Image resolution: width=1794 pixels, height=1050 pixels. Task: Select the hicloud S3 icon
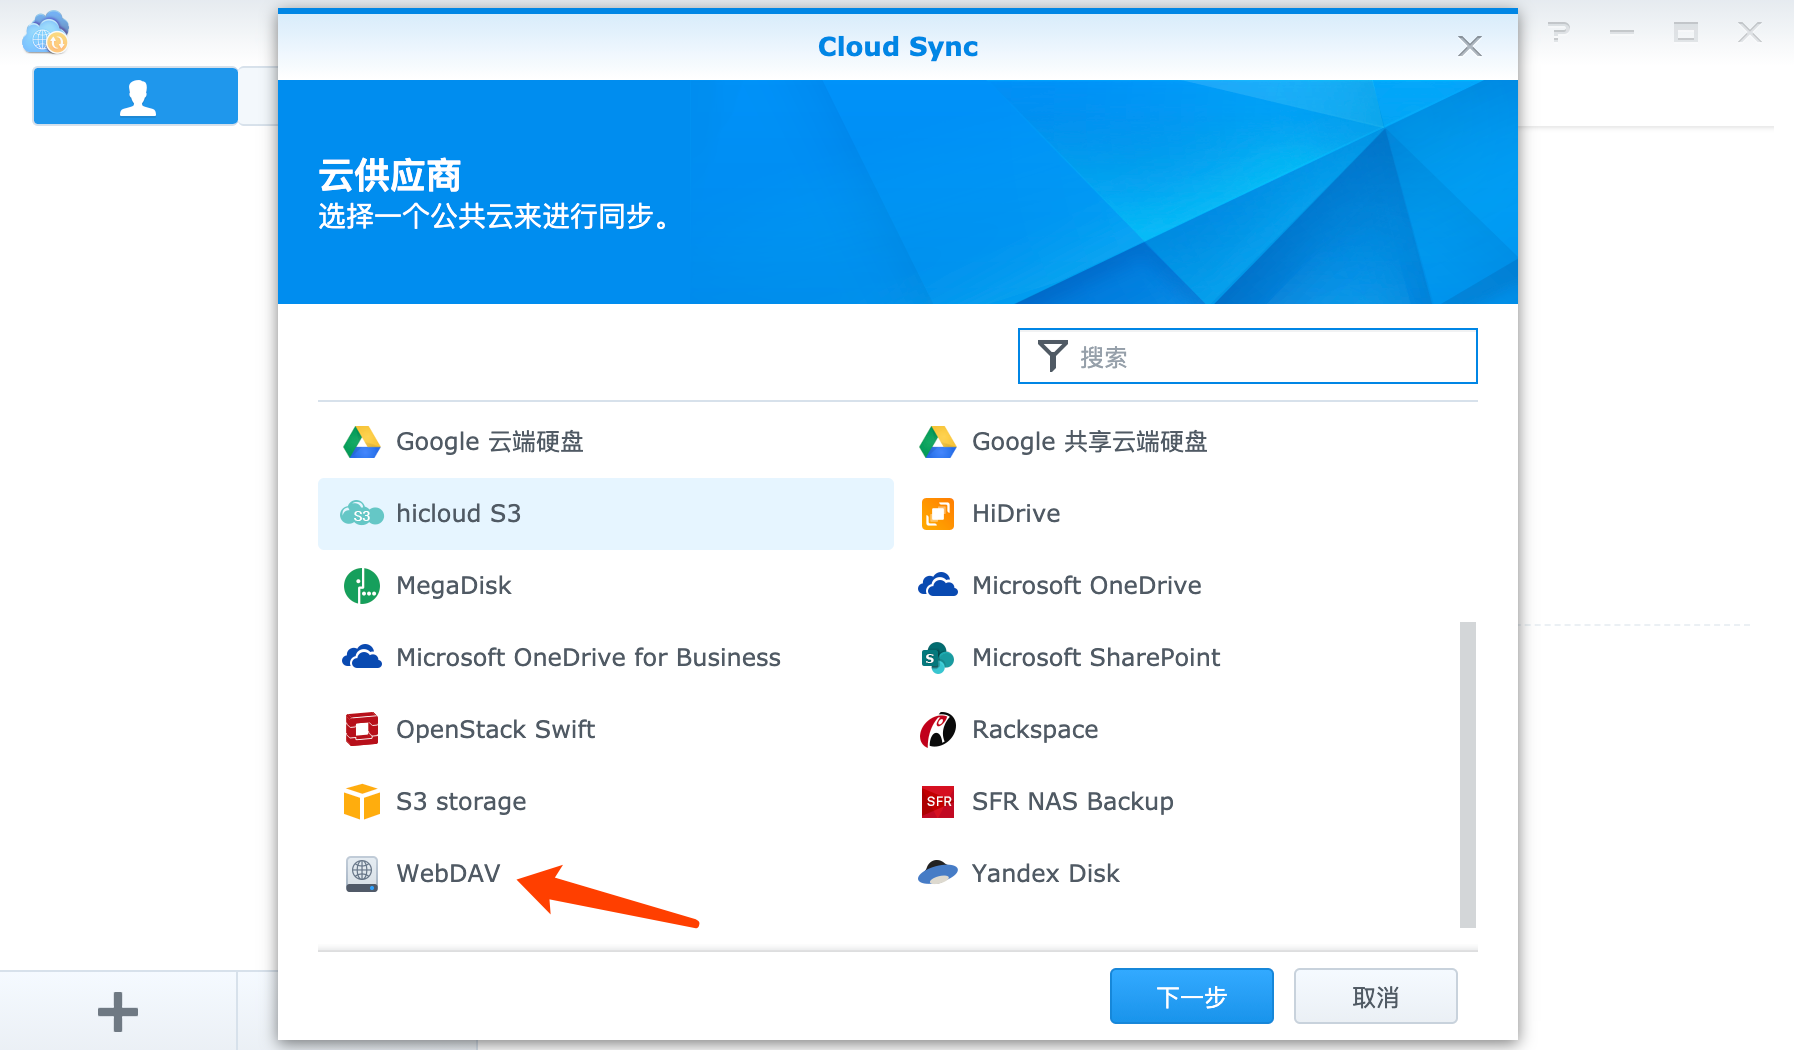pos(362,513)
